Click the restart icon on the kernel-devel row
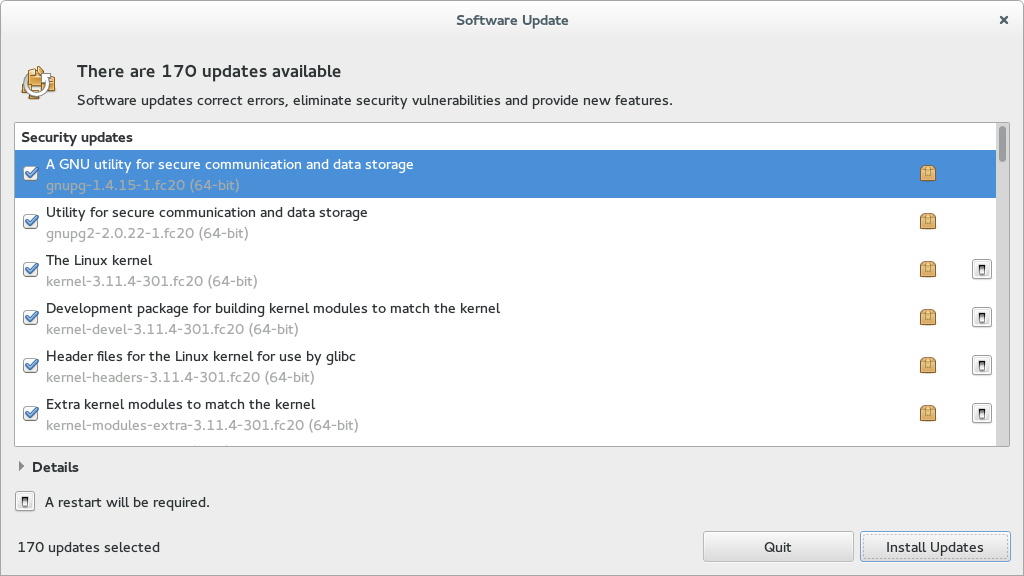Screen dimensions: 1024x576 (x=982, y=317)
